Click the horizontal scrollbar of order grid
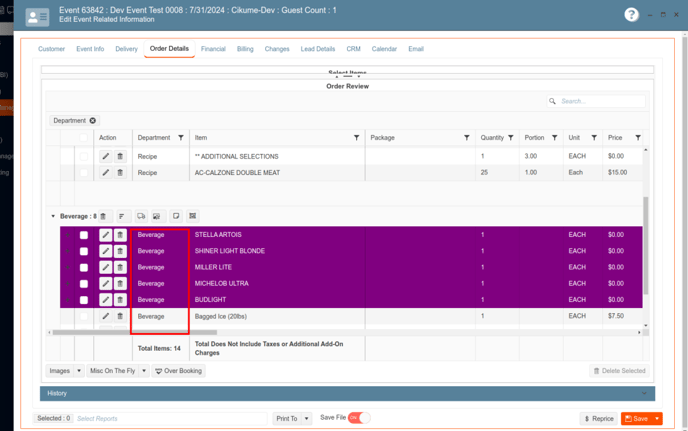The image size is (688, 431). [x=134, y=332]
